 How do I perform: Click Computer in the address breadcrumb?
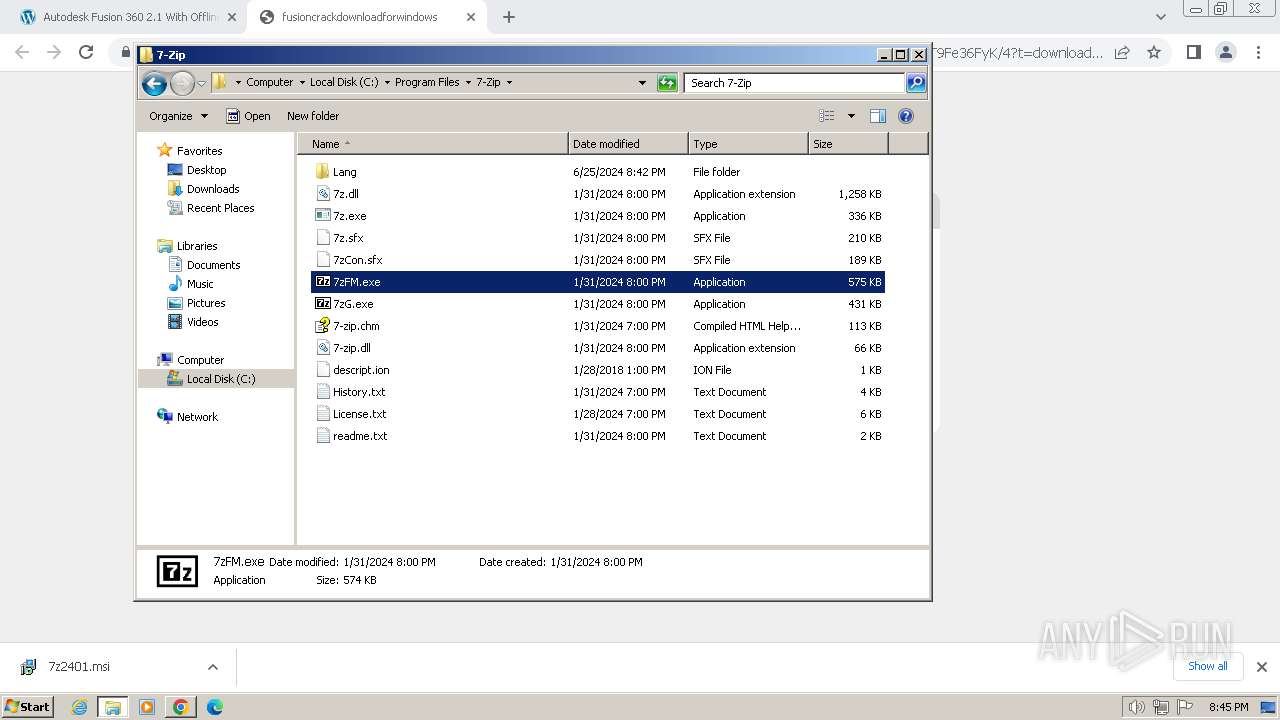(x=270, y=83)
